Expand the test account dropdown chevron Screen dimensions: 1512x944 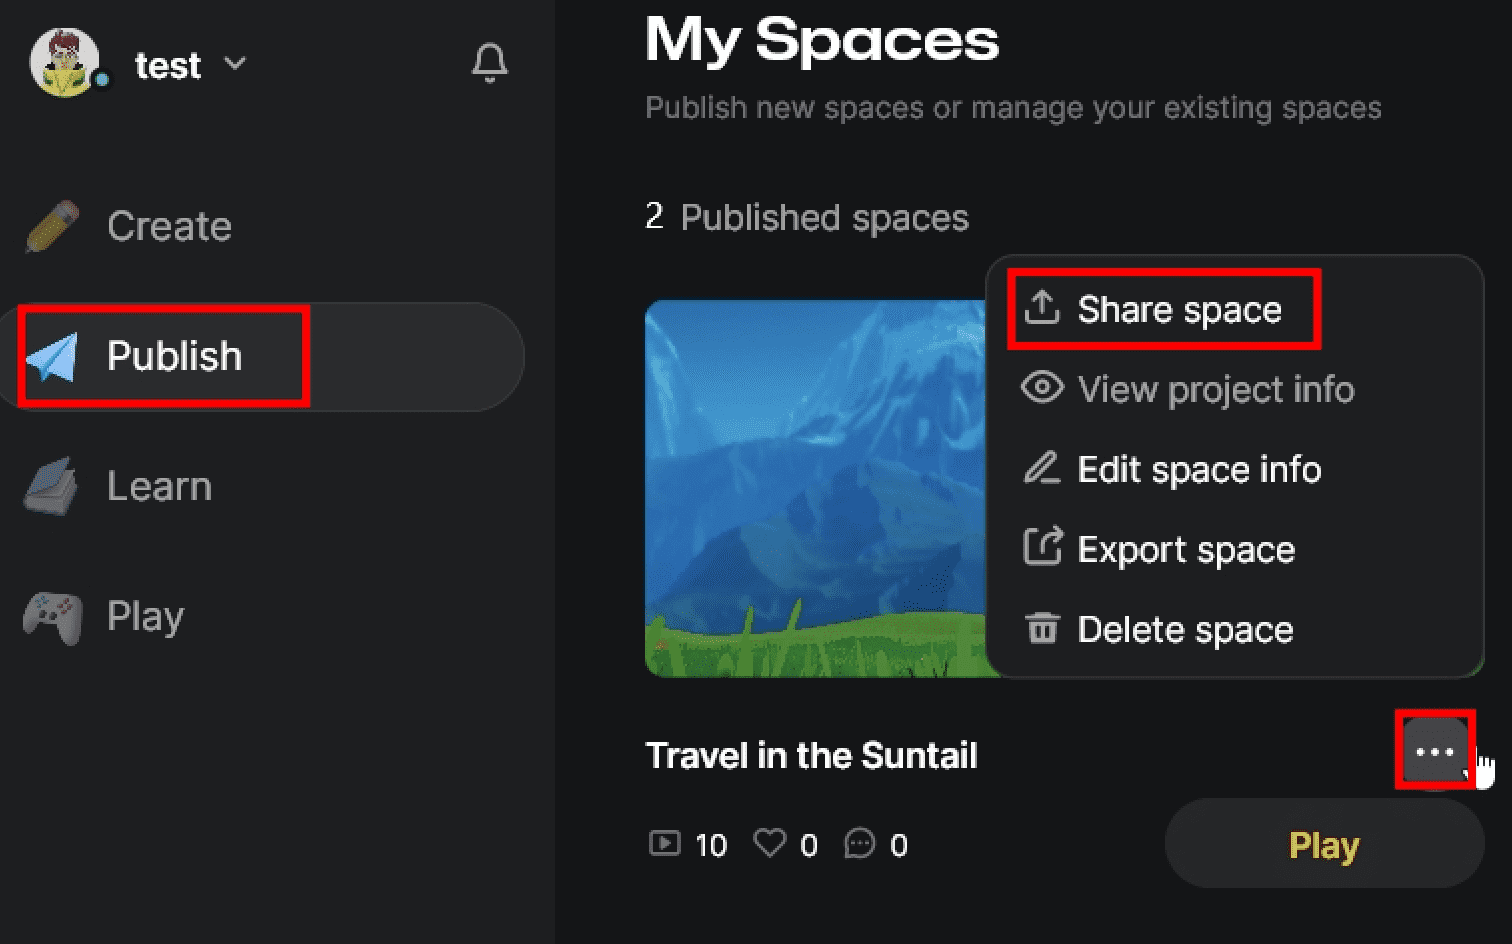tap(236, 63)
